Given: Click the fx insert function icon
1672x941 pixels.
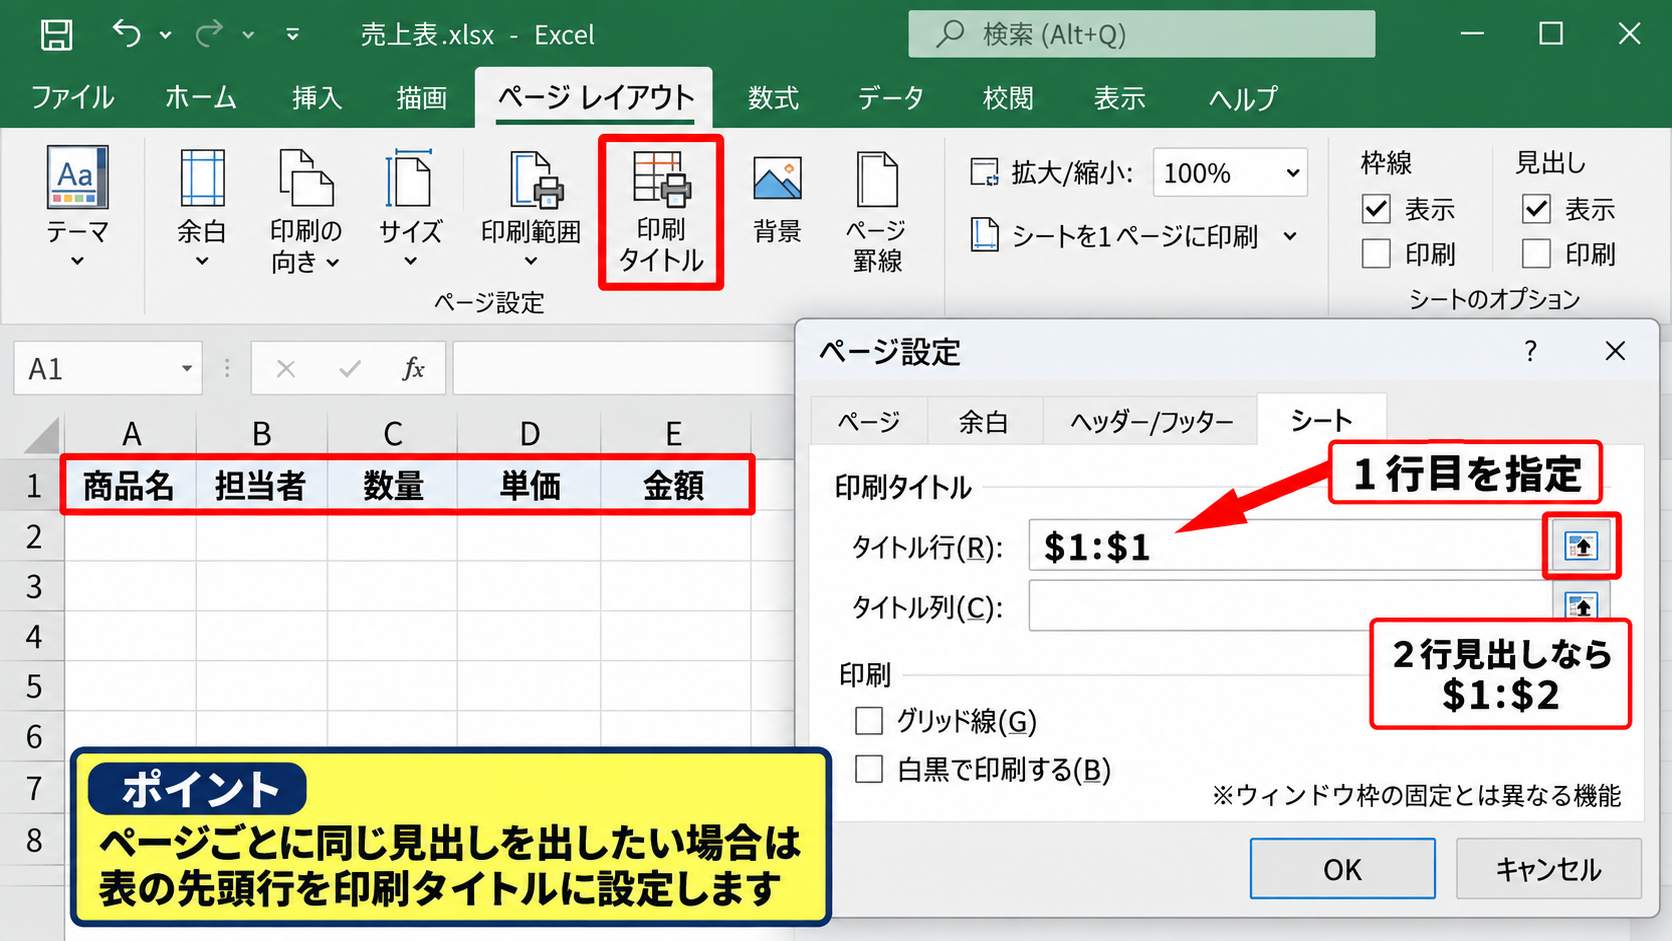Looking at the screenshot, I should tap(413, 369).
